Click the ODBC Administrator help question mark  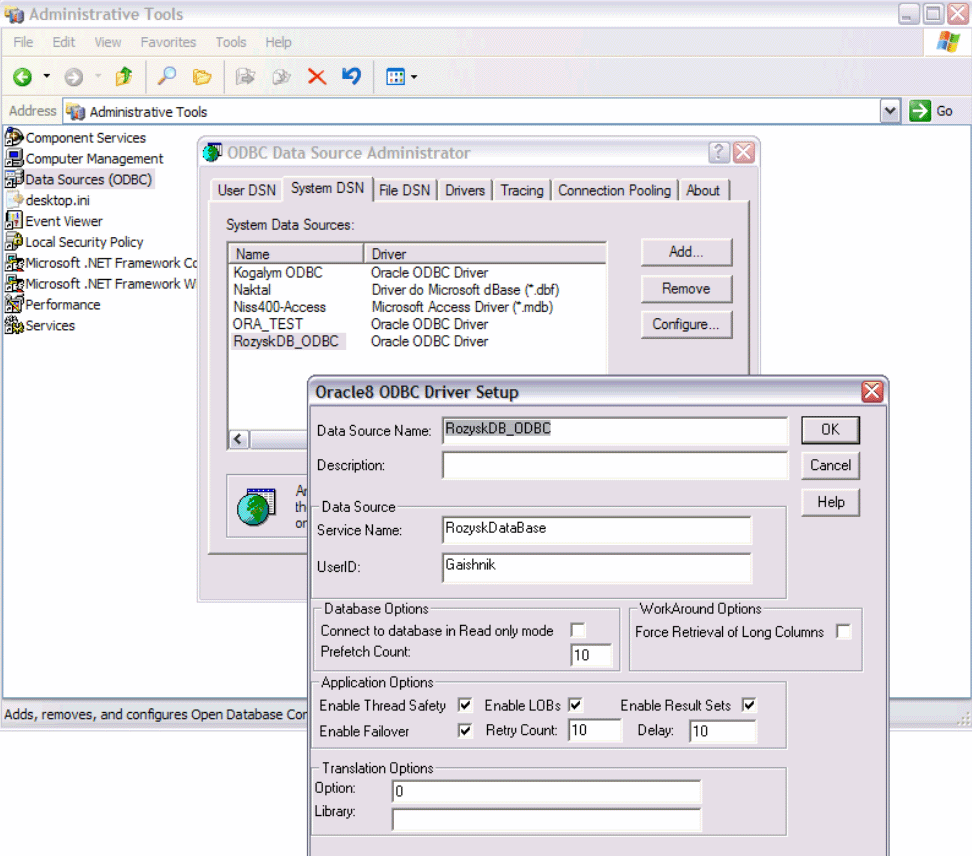coord(718,152)
